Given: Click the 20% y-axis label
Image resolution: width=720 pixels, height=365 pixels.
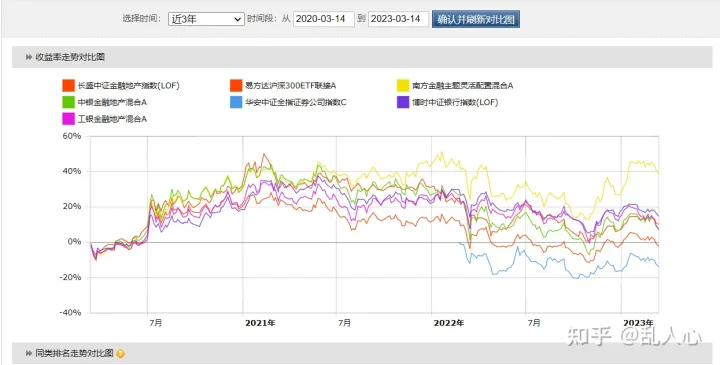Looking at the screenshot, I should [72, 207].
